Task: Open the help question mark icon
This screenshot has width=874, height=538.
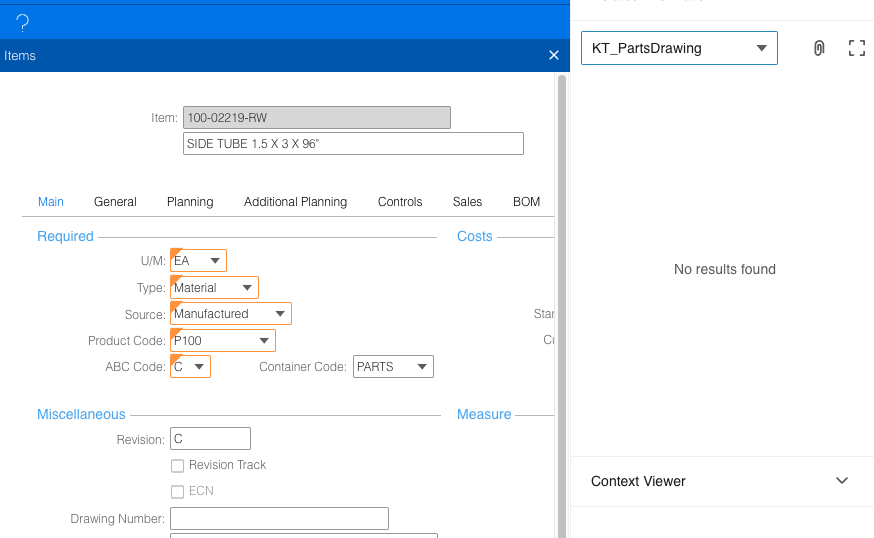Action: (x=22, y=23)
